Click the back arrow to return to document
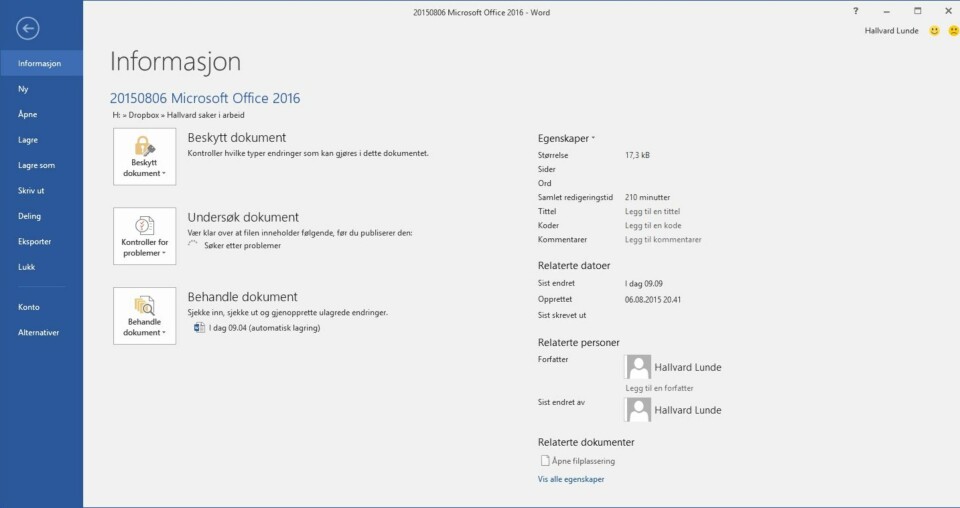Screen dimensions: 960x508 [28, 29]
